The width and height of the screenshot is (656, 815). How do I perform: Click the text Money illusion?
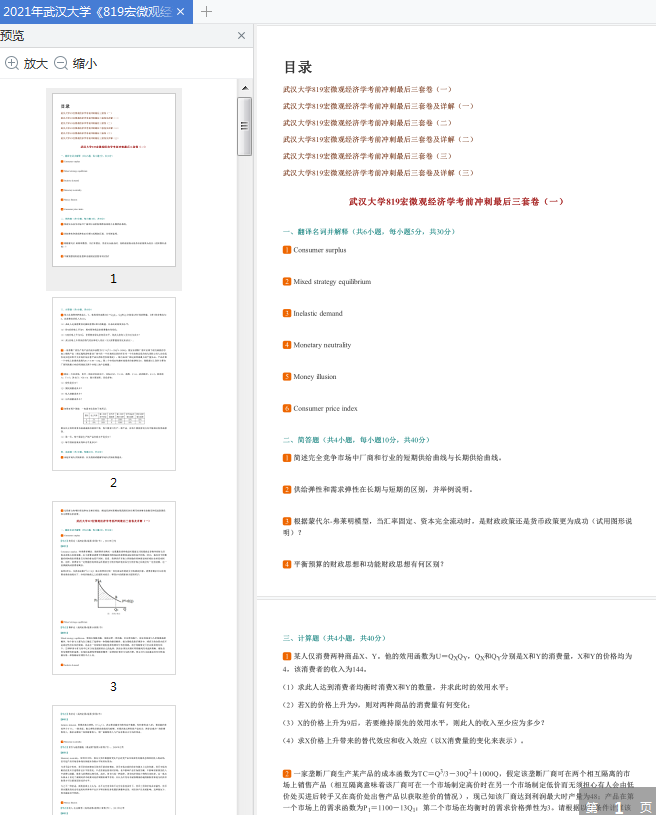314,377
